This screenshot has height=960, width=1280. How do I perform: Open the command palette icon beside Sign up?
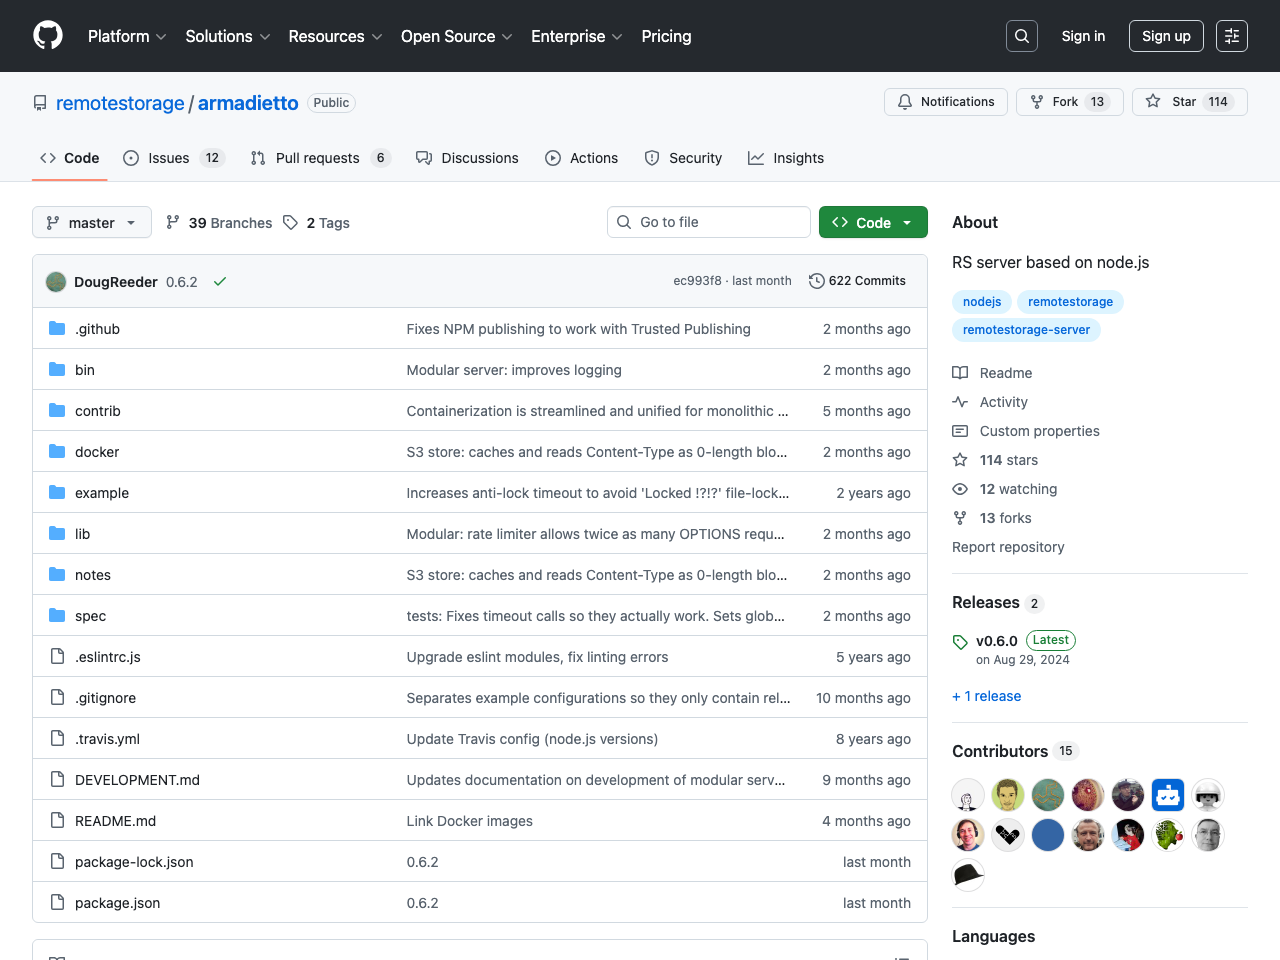1231,35
